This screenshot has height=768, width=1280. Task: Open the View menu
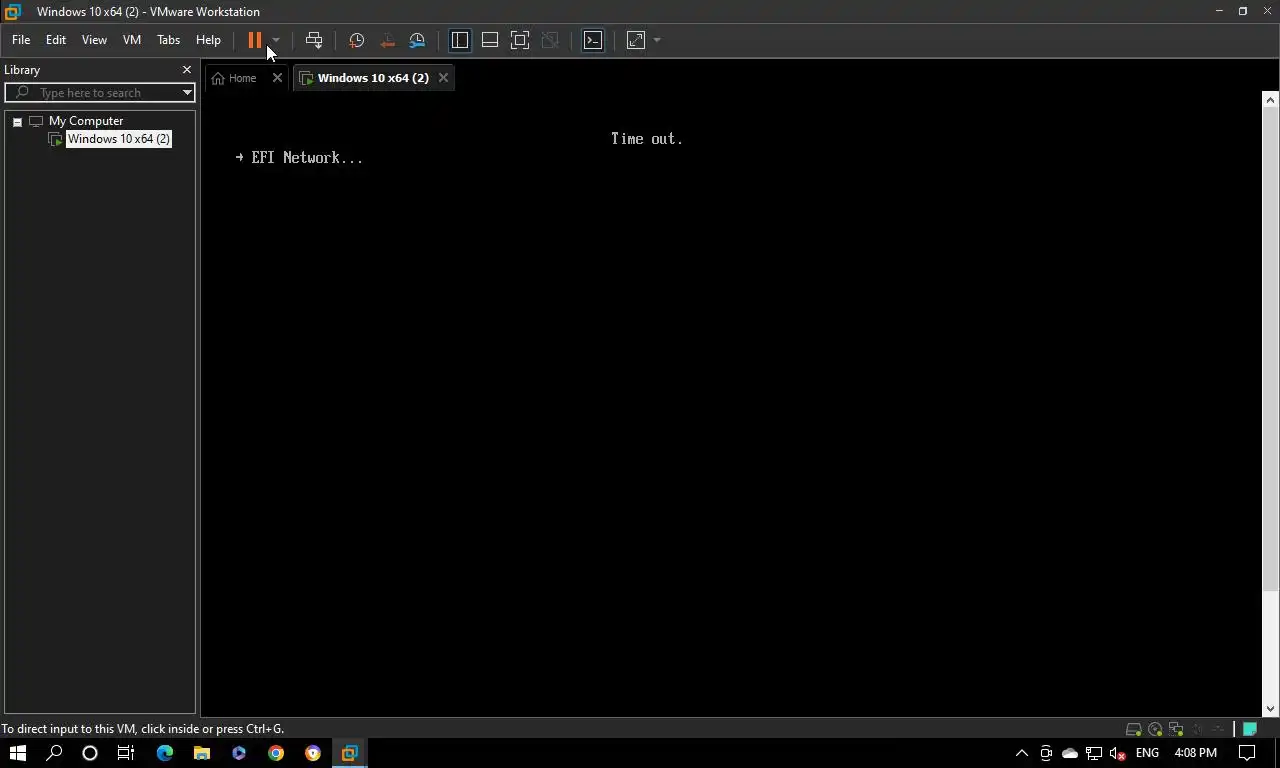pyautogui.click(x=94, y=40)
